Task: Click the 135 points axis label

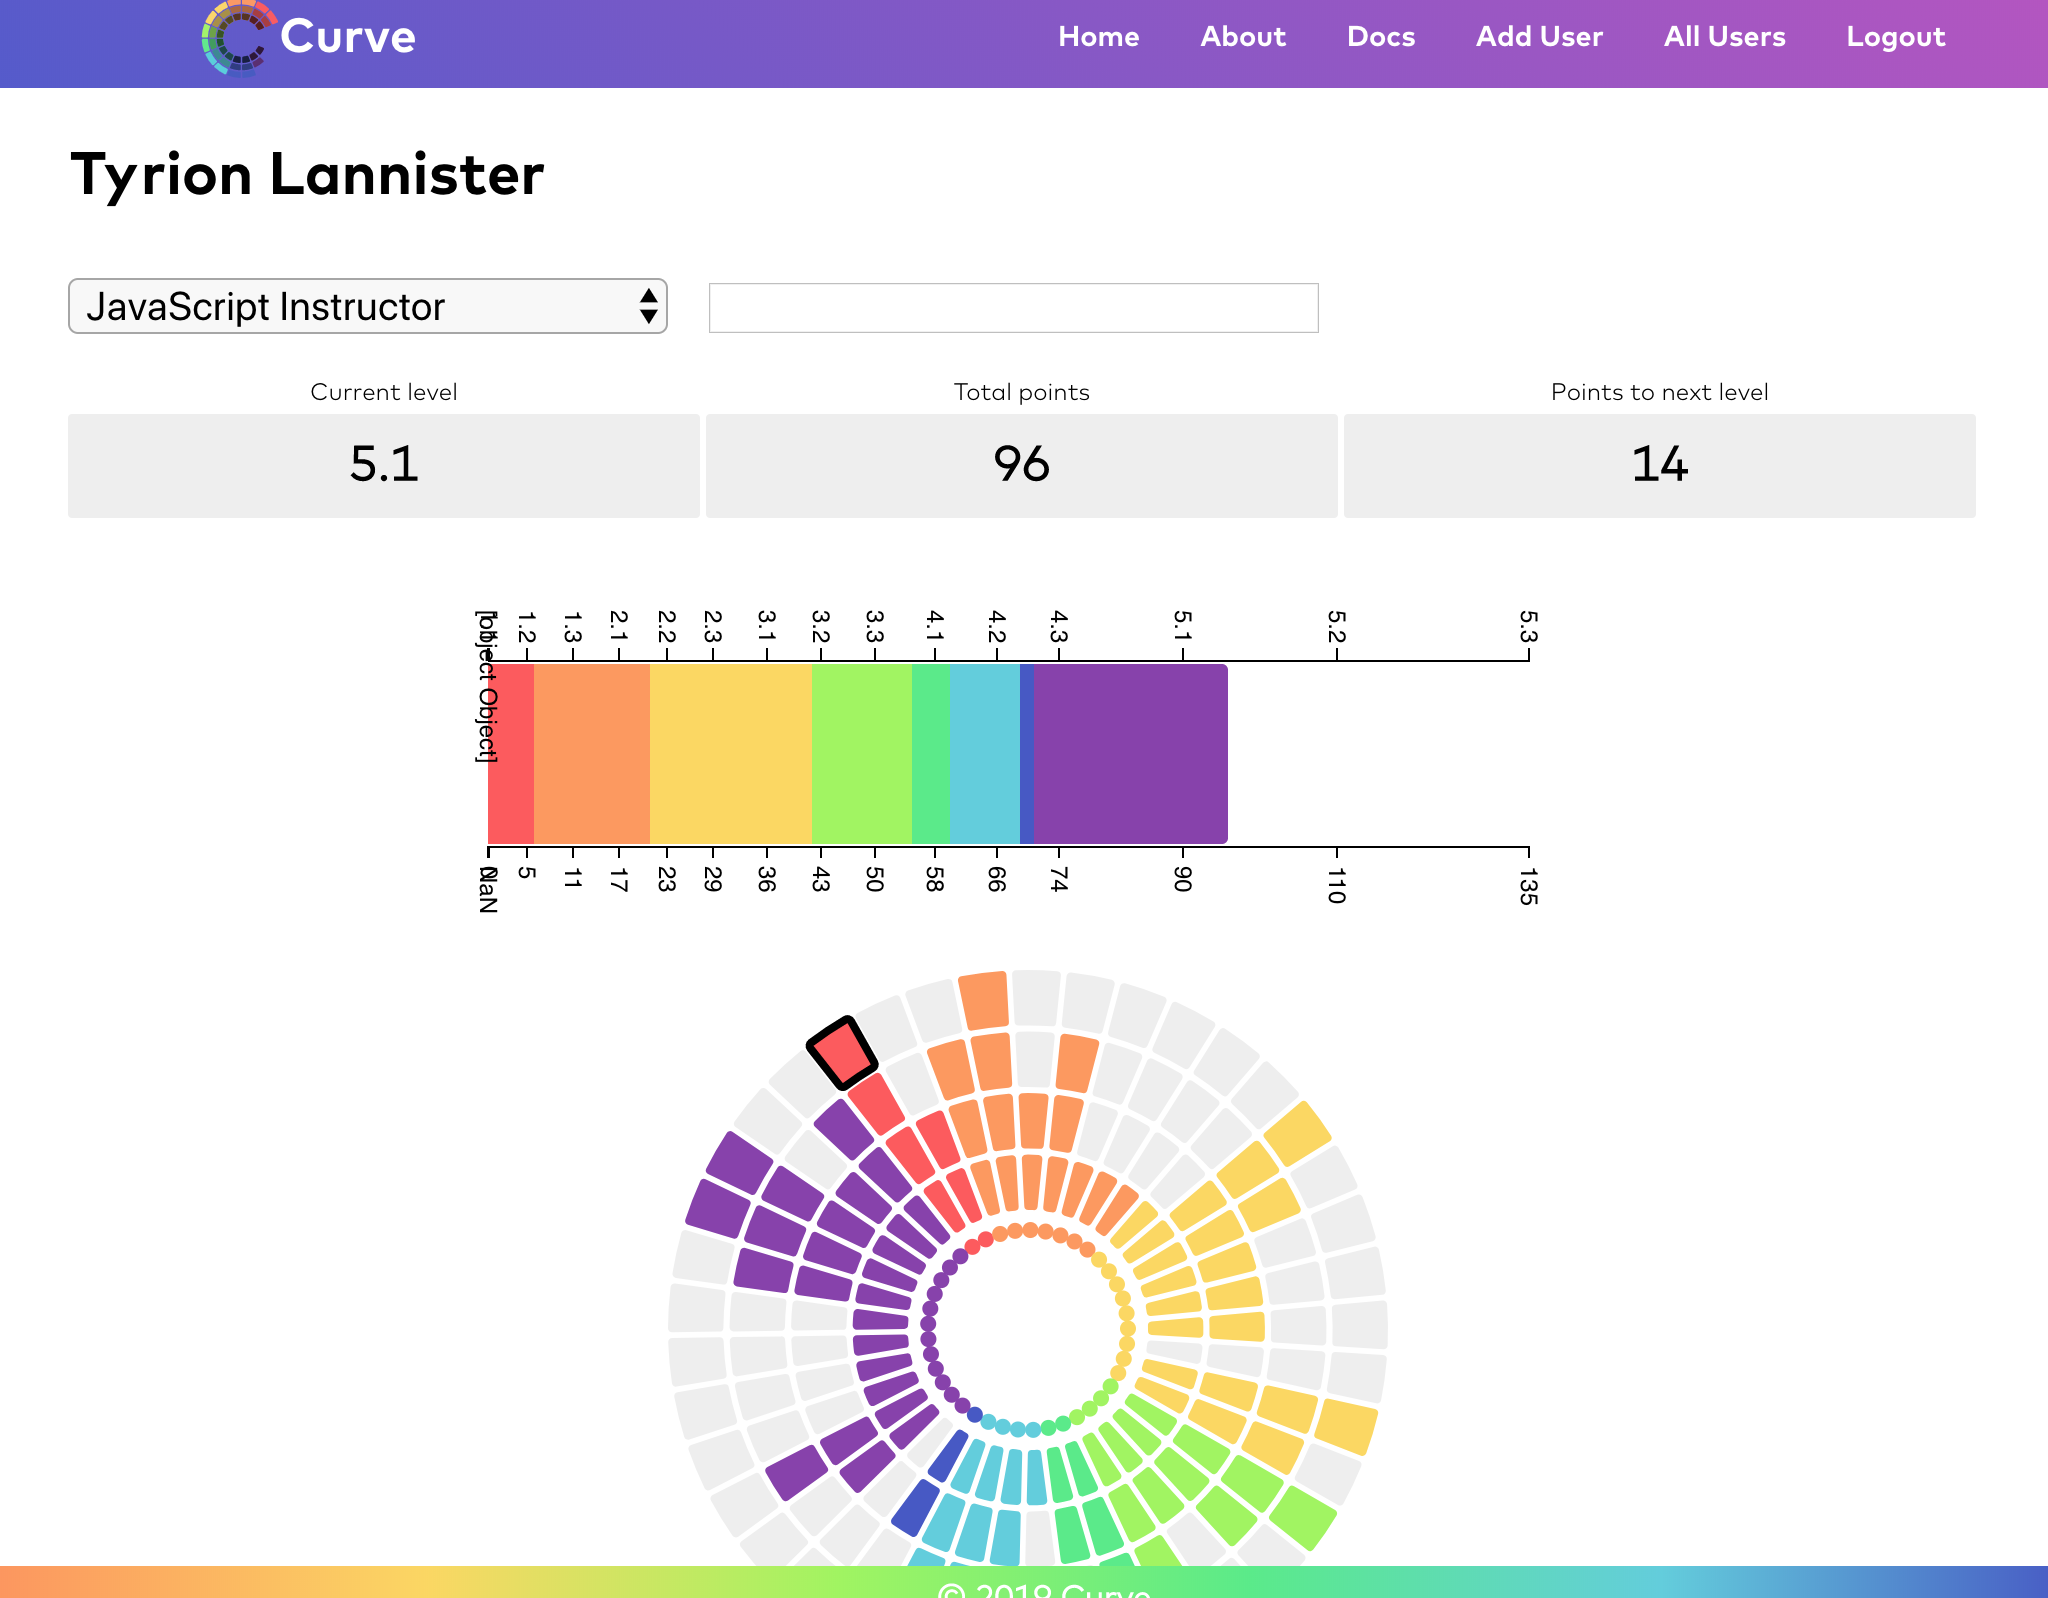Action: (x=1528, y=886)
